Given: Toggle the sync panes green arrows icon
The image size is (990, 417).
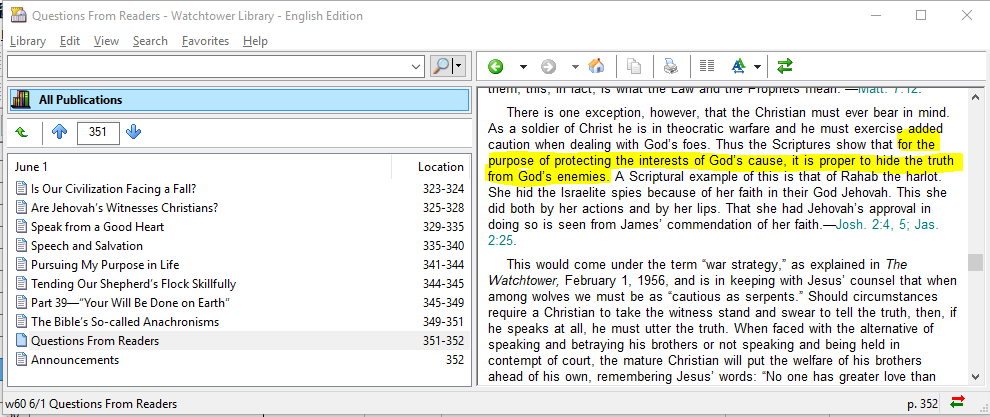Looking at the screenshot, I should click(785, 67).
